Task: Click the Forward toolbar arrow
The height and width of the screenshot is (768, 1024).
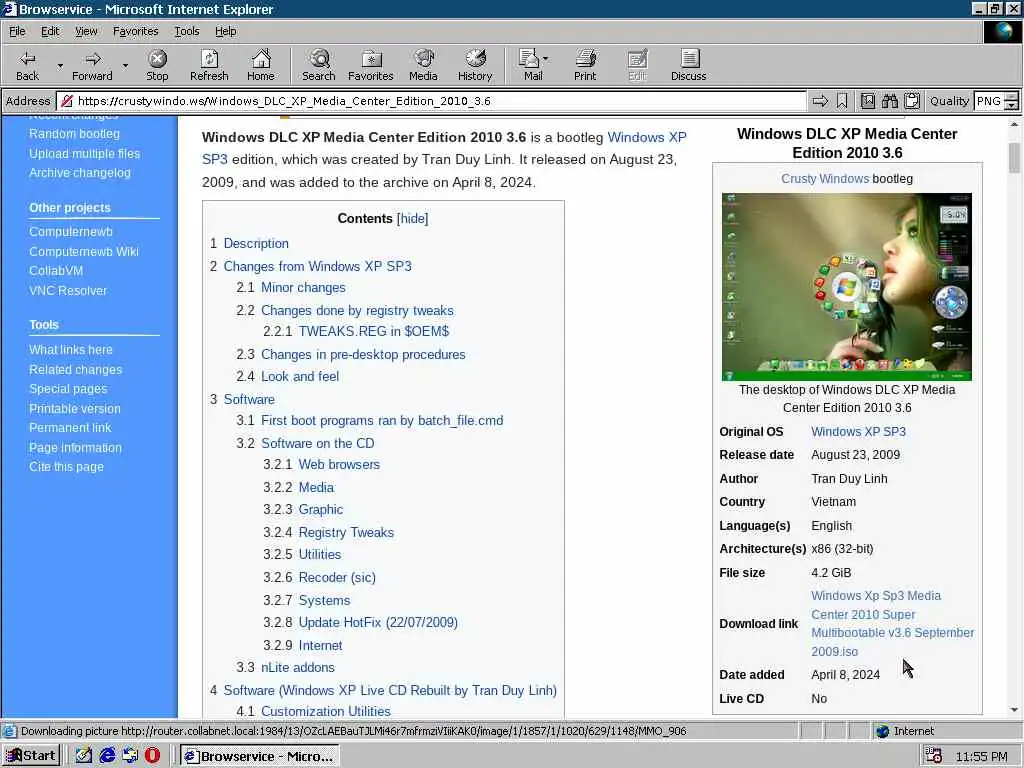Action: pos(92,65)
